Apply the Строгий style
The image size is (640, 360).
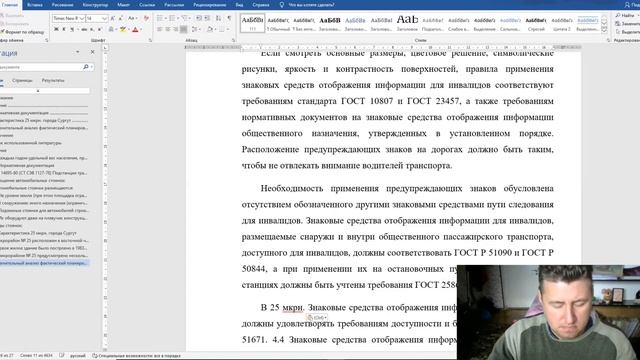[x=536, y=23]
